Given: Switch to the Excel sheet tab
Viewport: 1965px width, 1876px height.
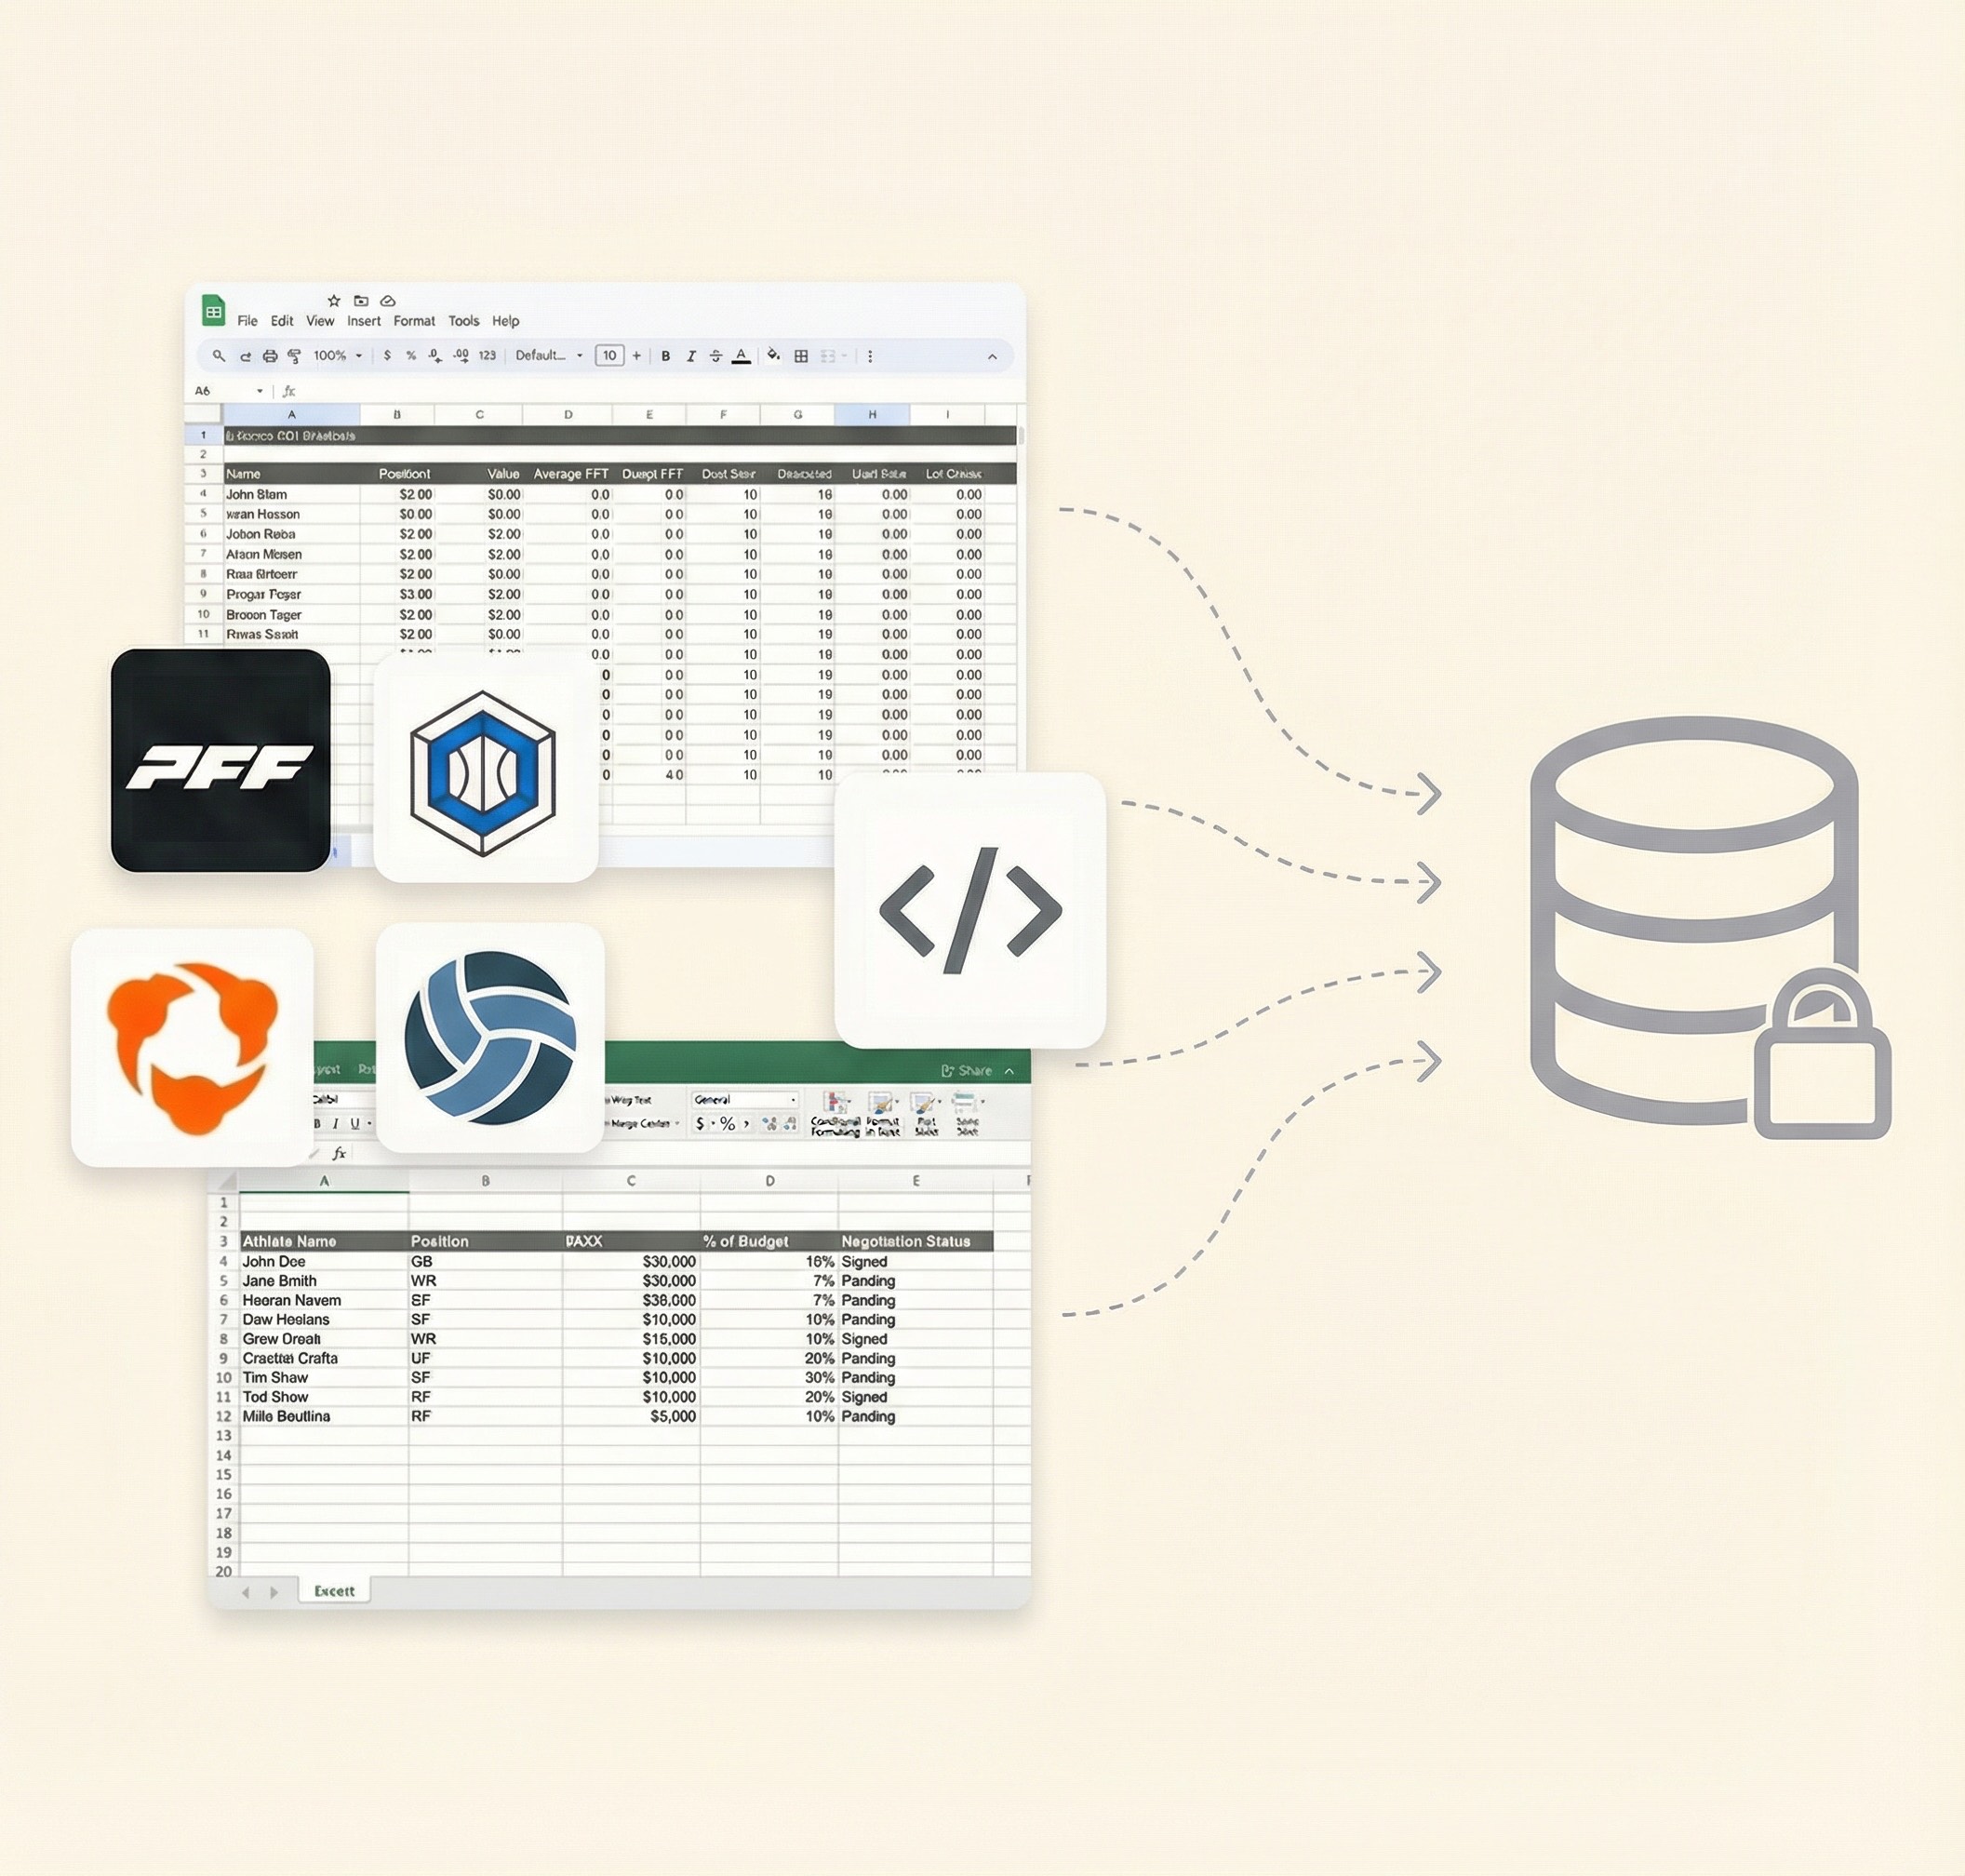Looking at the screenshot, I should [334, 1591].
